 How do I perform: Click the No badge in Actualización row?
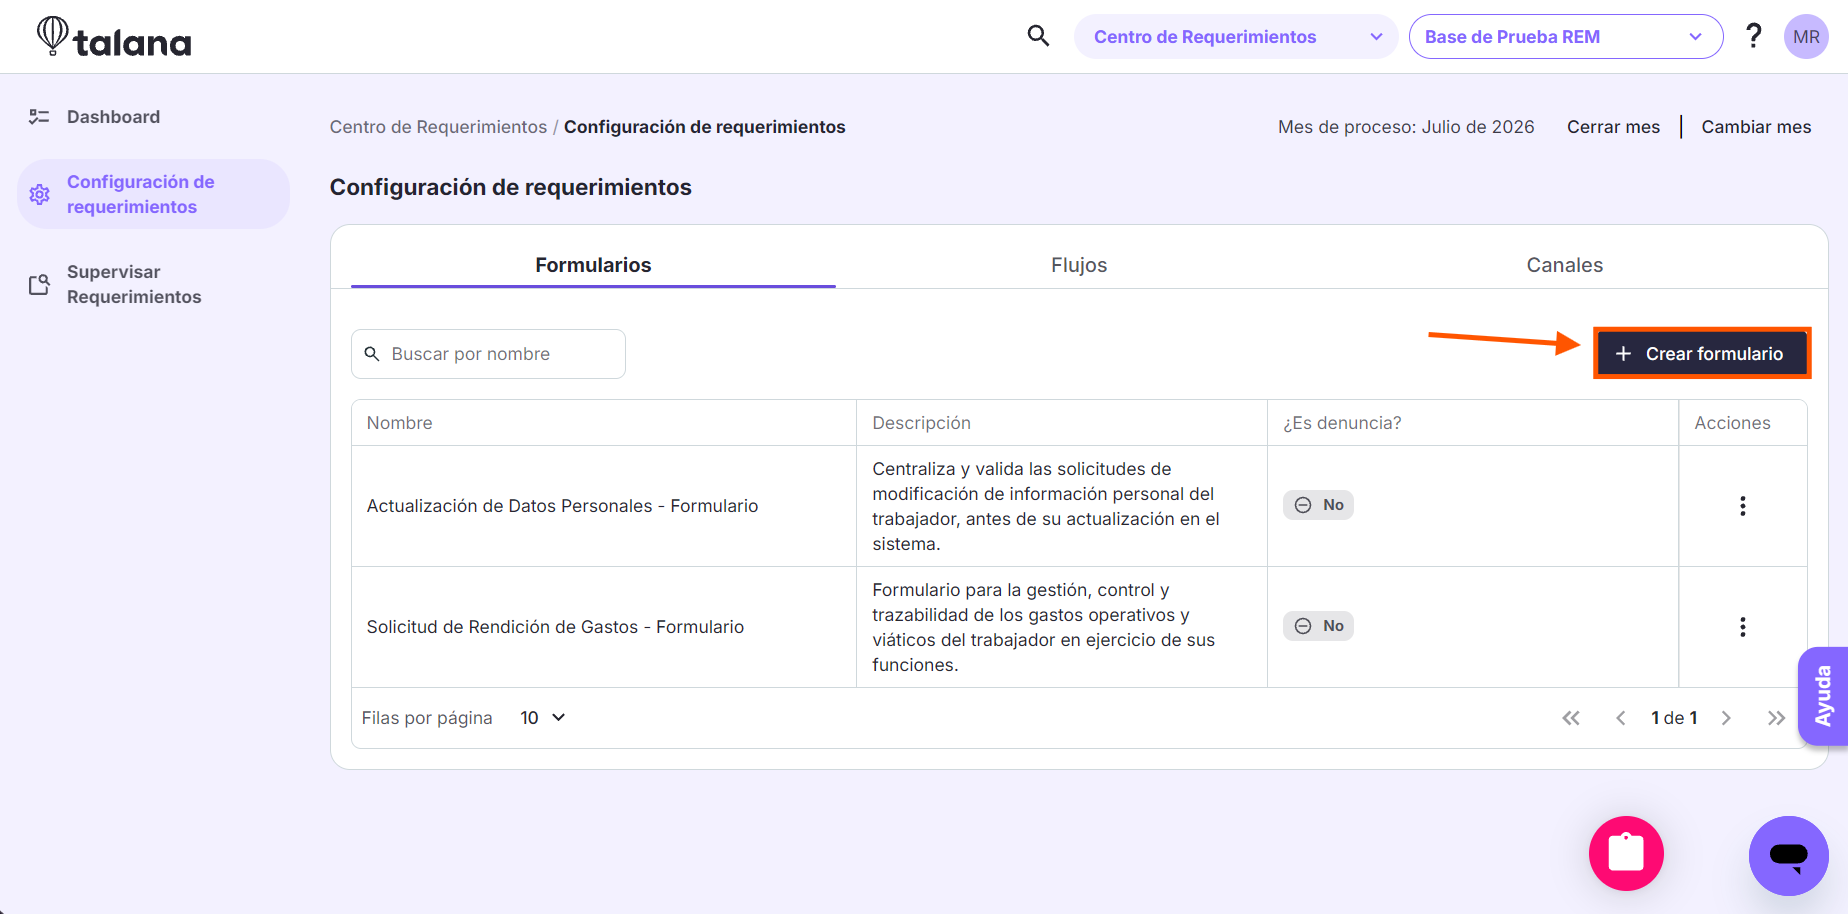point(1318,505)
